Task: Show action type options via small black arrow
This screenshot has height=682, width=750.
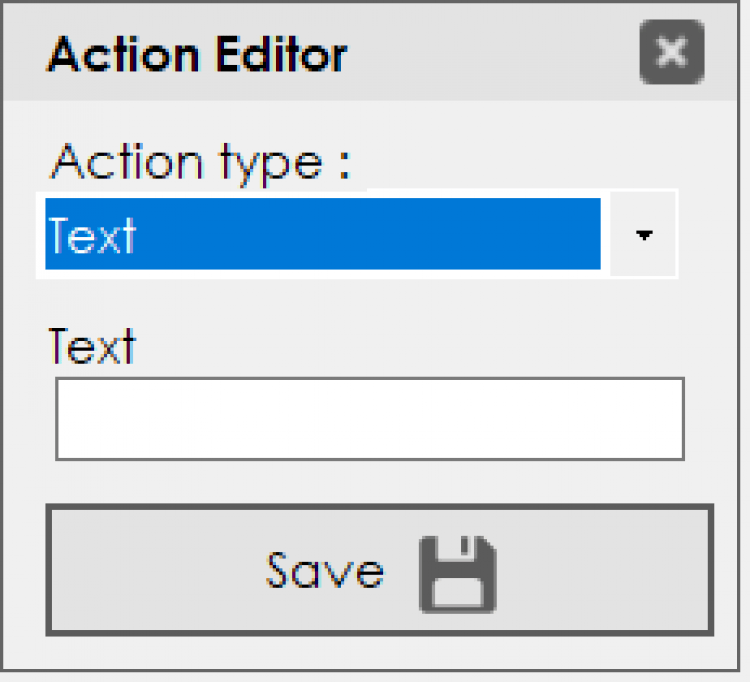Action: (644, 235)
